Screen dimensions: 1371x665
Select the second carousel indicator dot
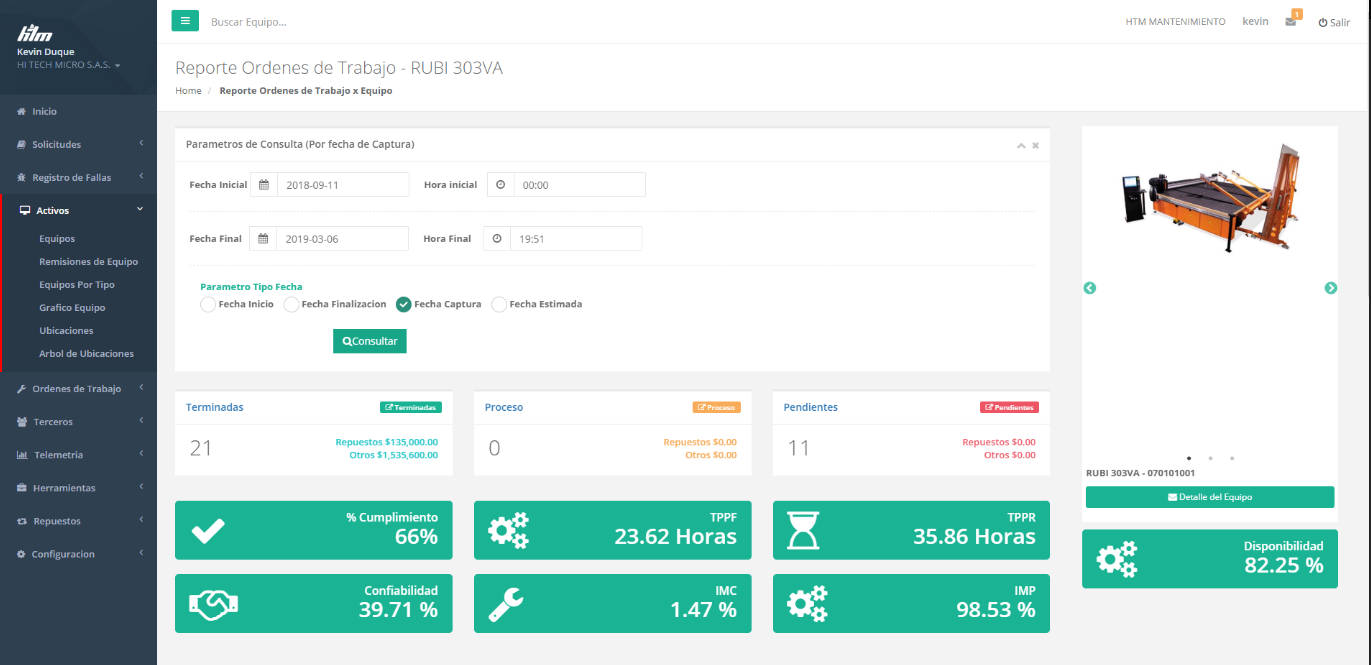pyautogui.click(x=1210, y=458)
